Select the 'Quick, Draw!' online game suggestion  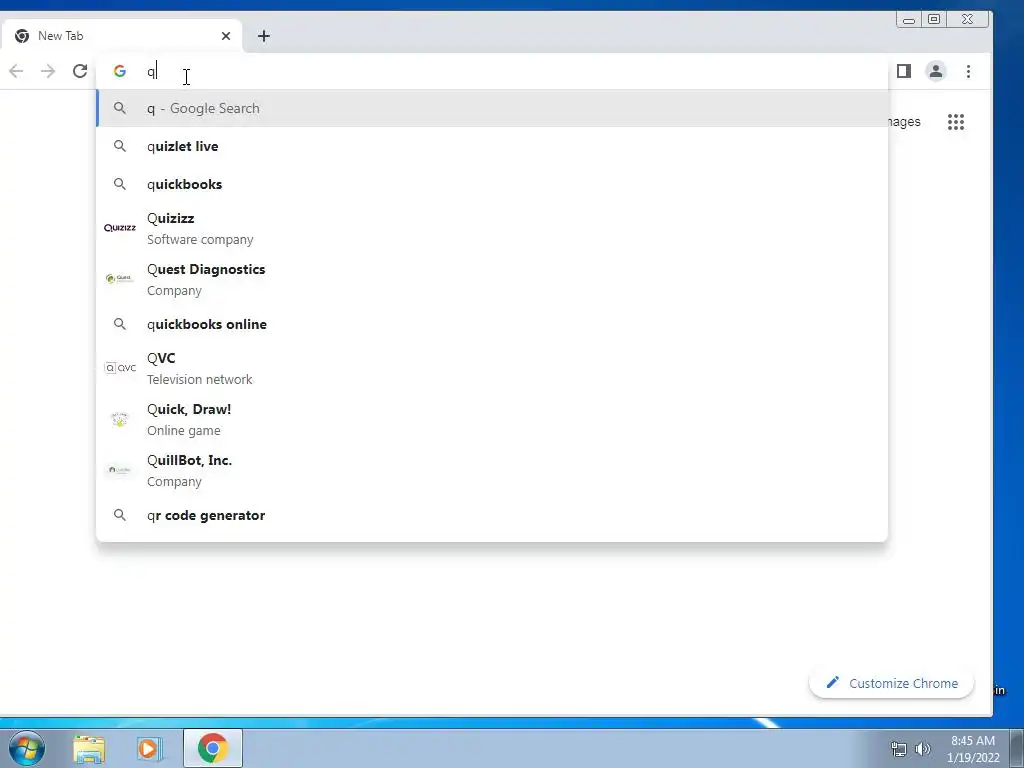coord(492,419)
